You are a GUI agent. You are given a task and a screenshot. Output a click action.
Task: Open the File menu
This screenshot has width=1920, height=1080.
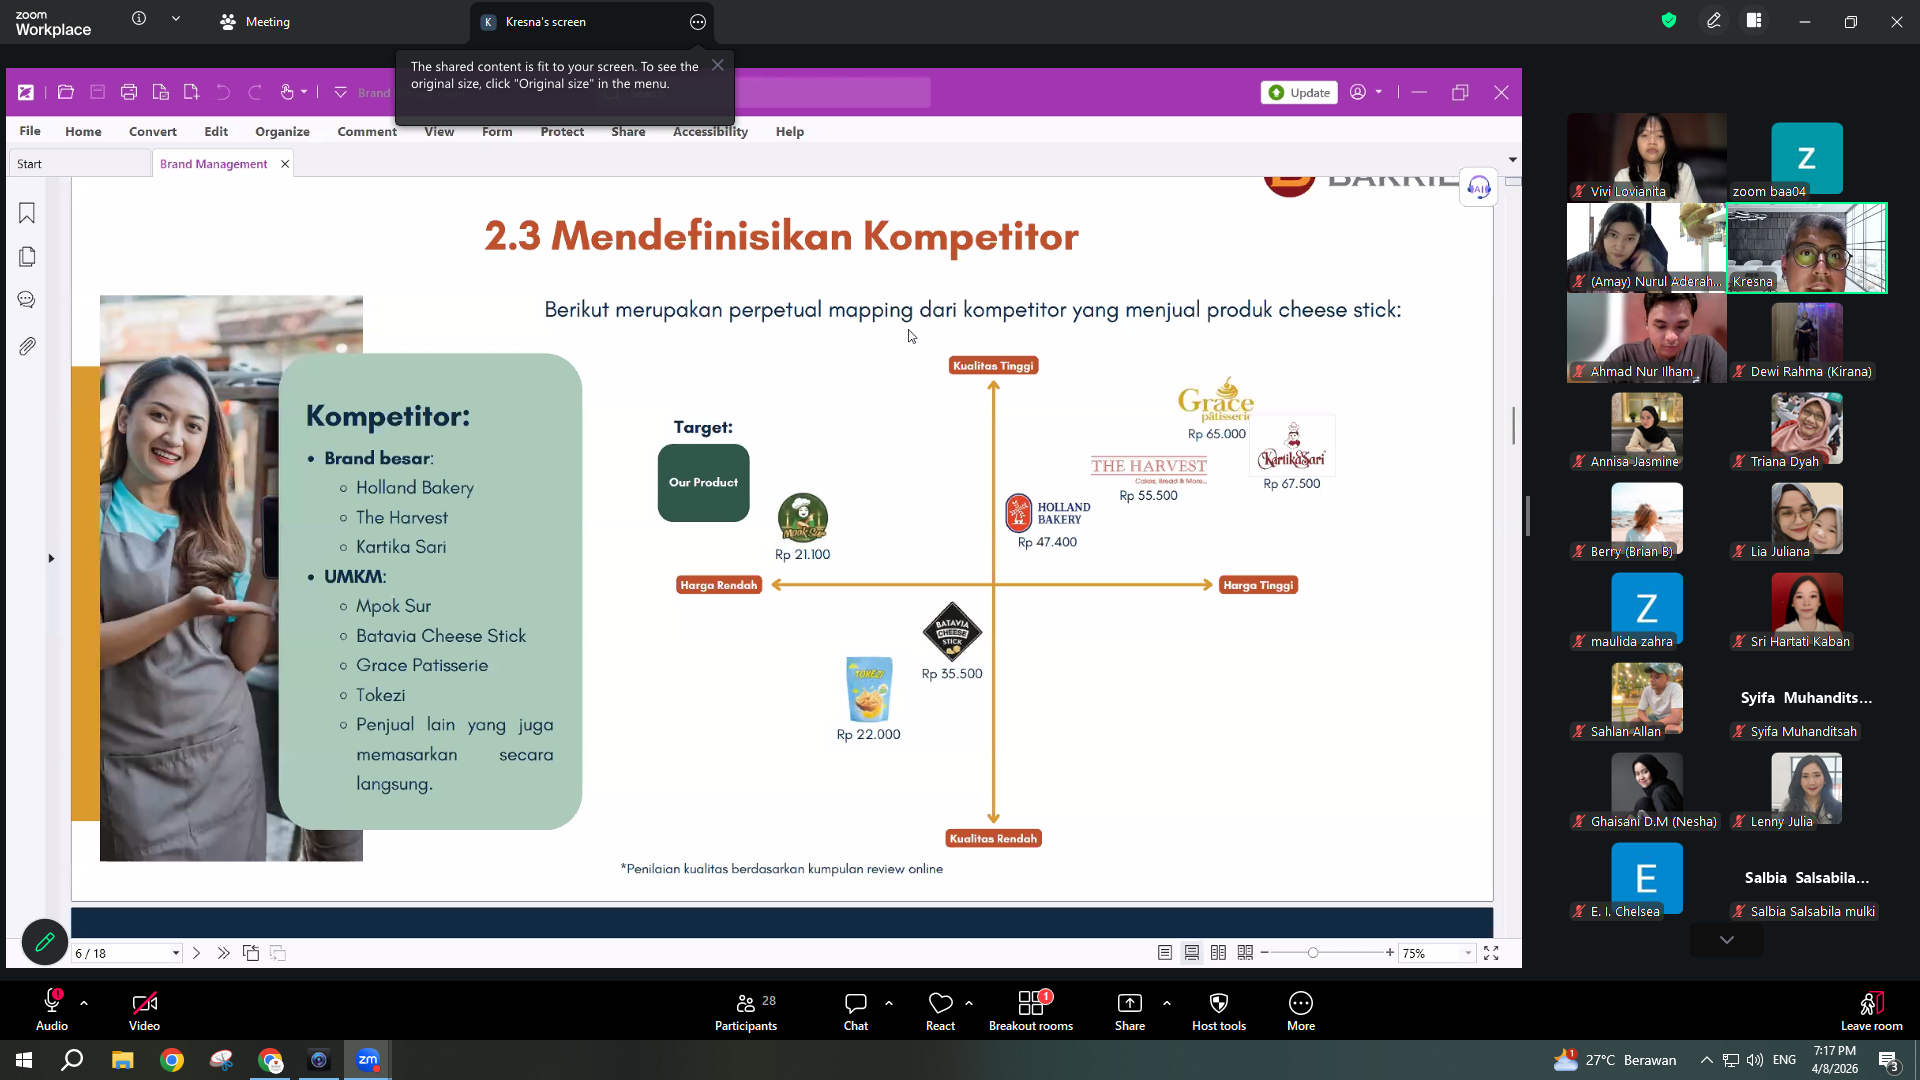tap(30, 131)
